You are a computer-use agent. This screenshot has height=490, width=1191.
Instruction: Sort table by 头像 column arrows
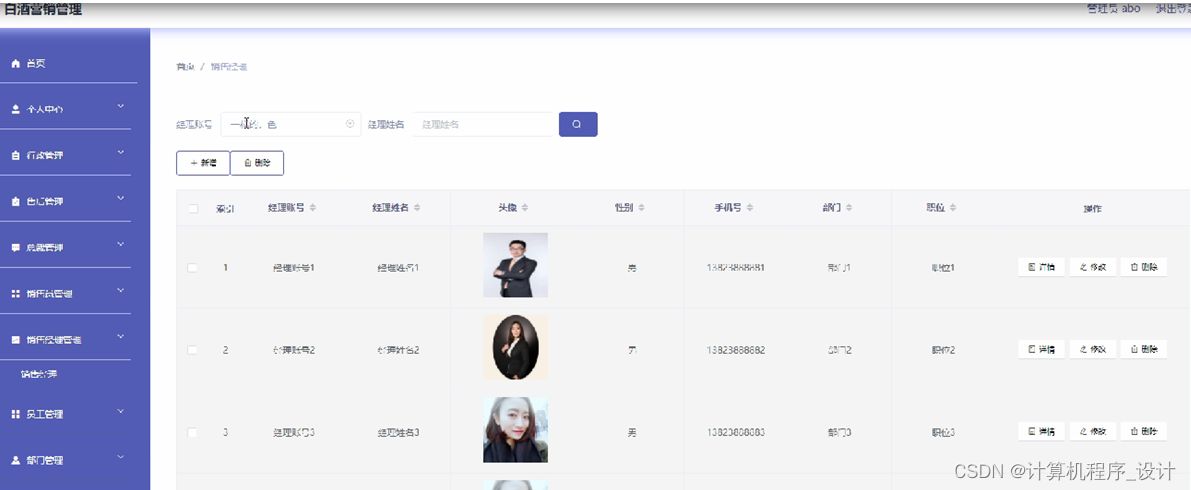point(525,207)
